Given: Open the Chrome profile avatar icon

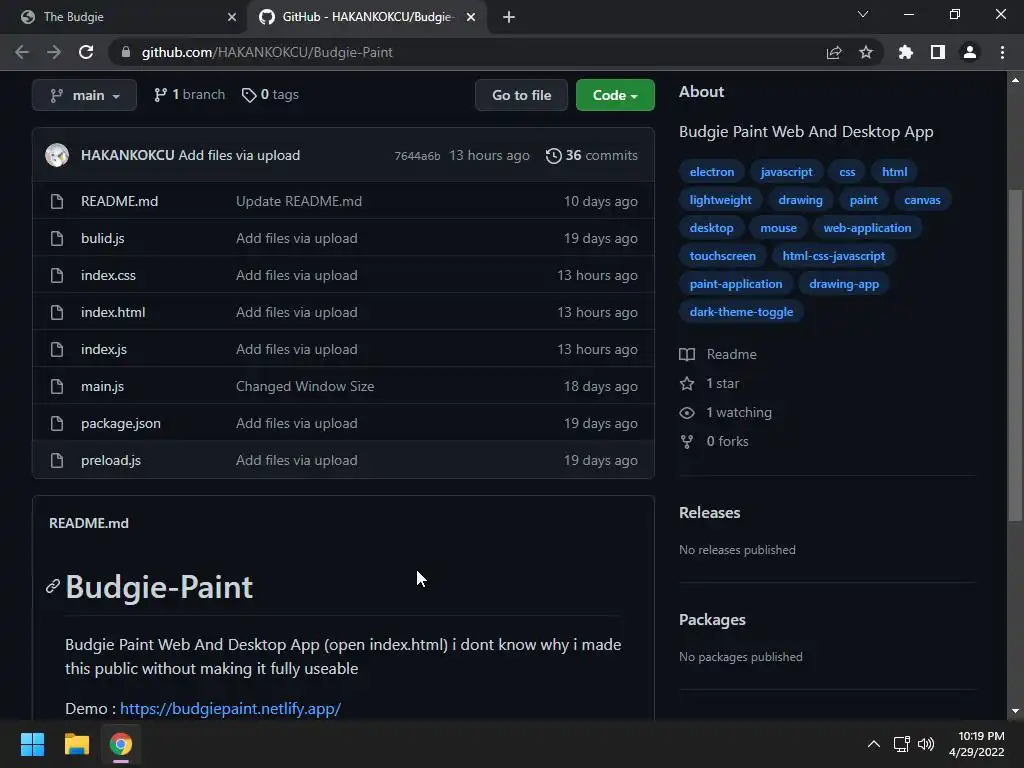Looking at the screenshot, I should (969, 52).
